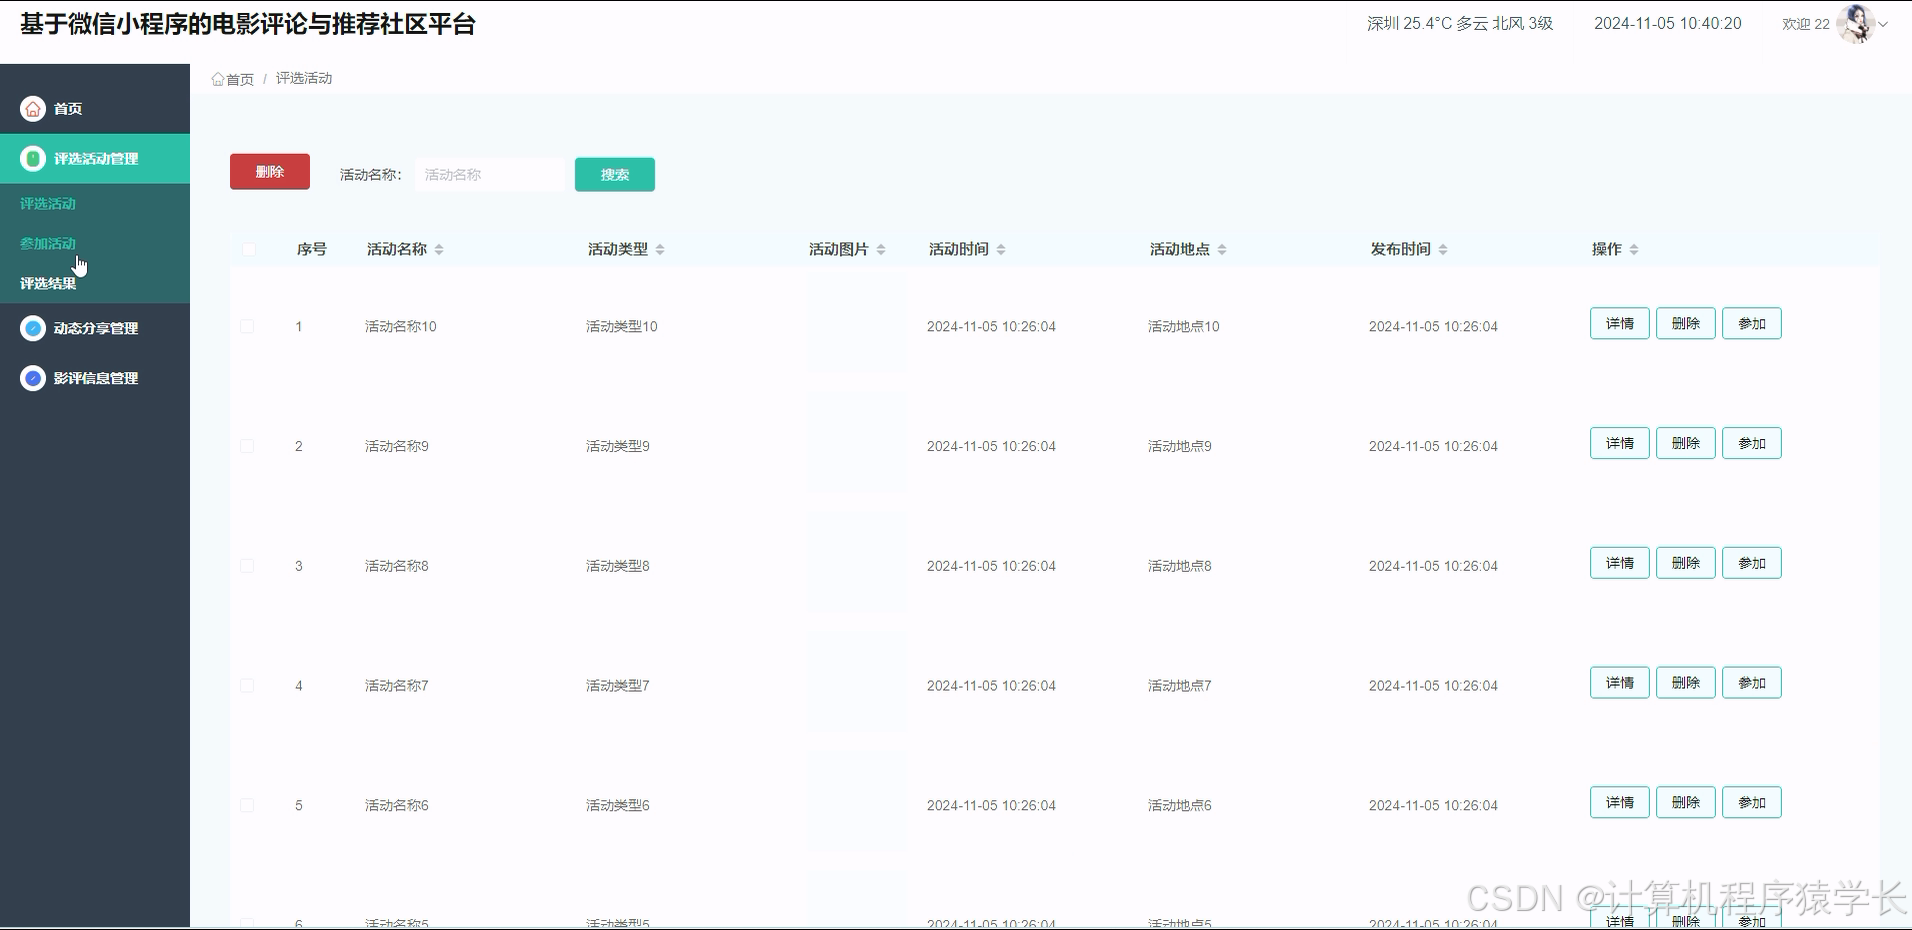
Task: Click the weather text 深圳 25.4°C
Action: point(1409,23)
